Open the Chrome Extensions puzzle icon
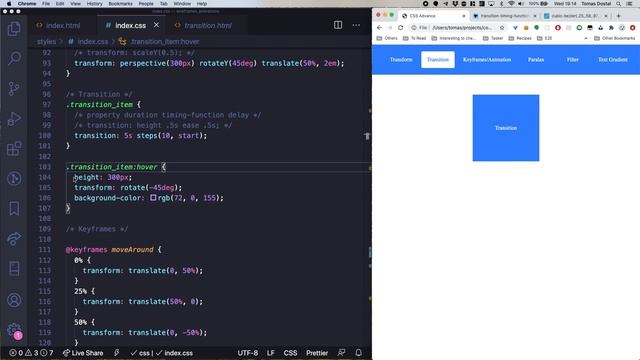 (x=611, y=28)
